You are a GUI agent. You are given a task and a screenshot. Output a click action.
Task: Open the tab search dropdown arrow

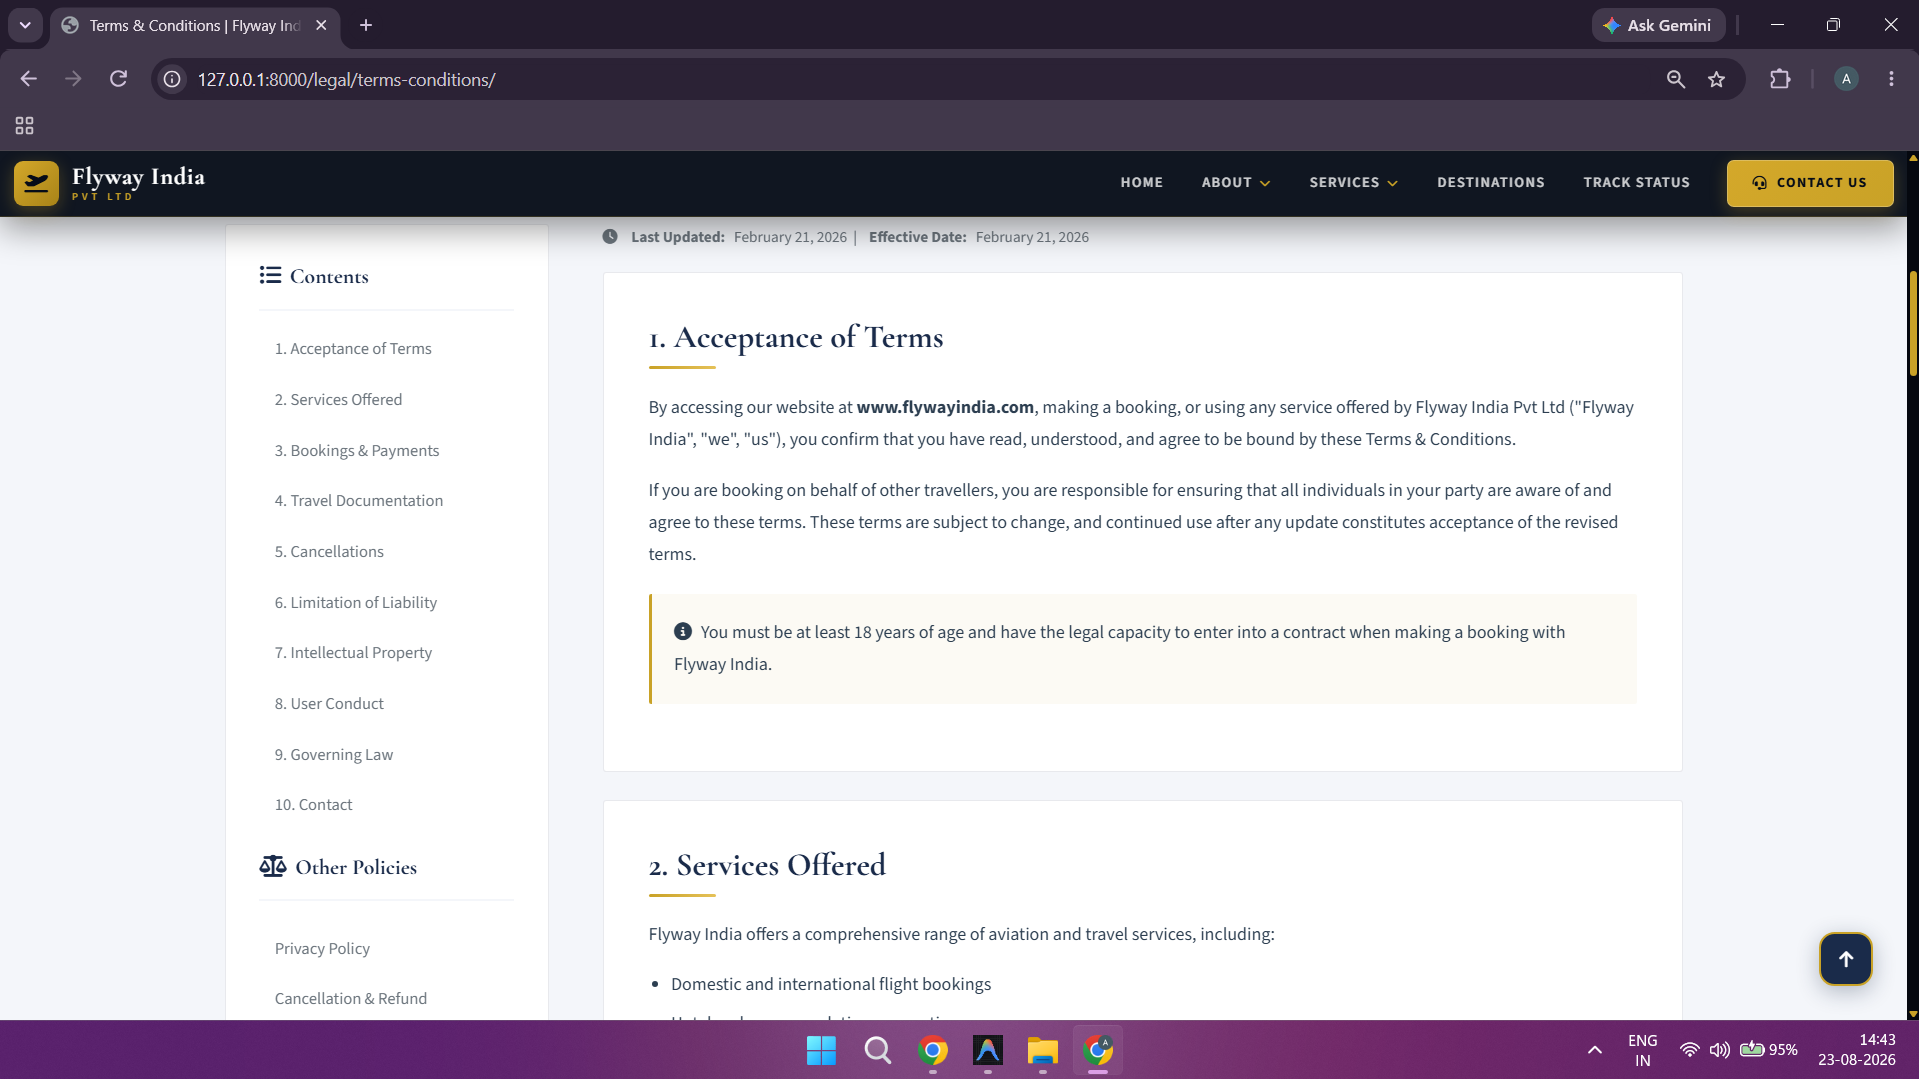[x=25, y=25]
